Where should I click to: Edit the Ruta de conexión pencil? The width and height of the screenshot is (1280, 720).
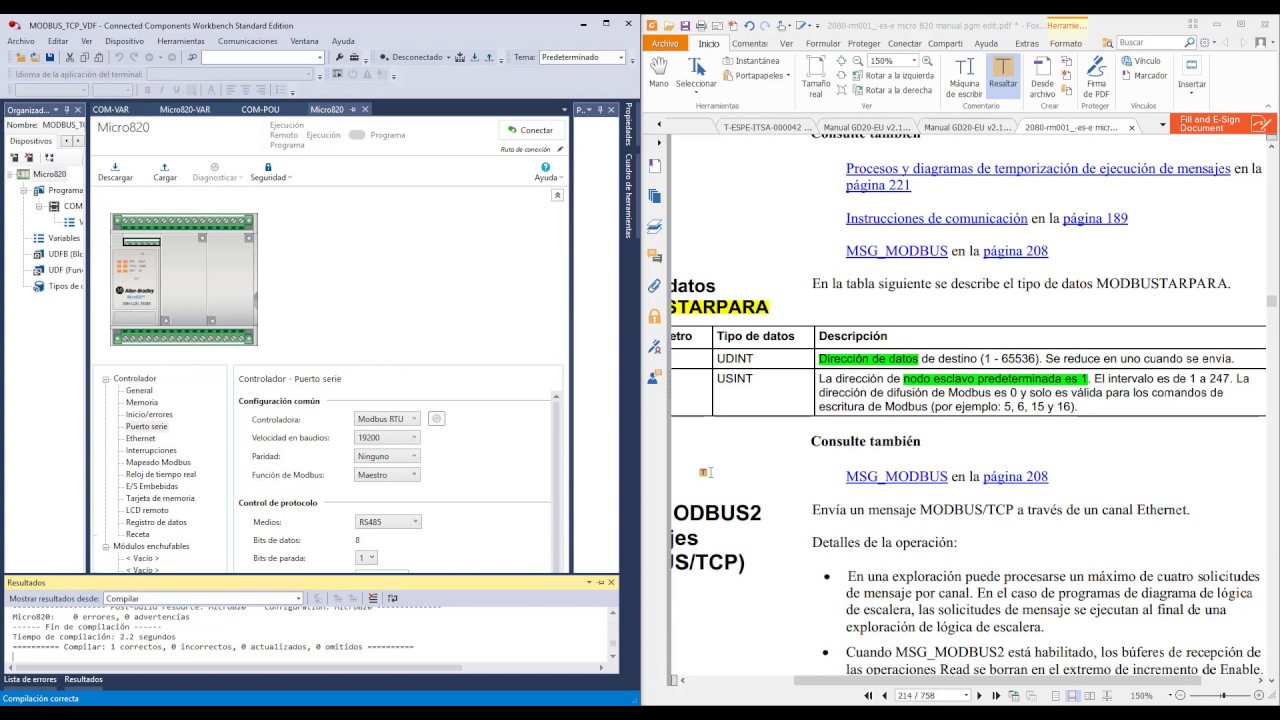pyautogui.click(x=560, y=149)
